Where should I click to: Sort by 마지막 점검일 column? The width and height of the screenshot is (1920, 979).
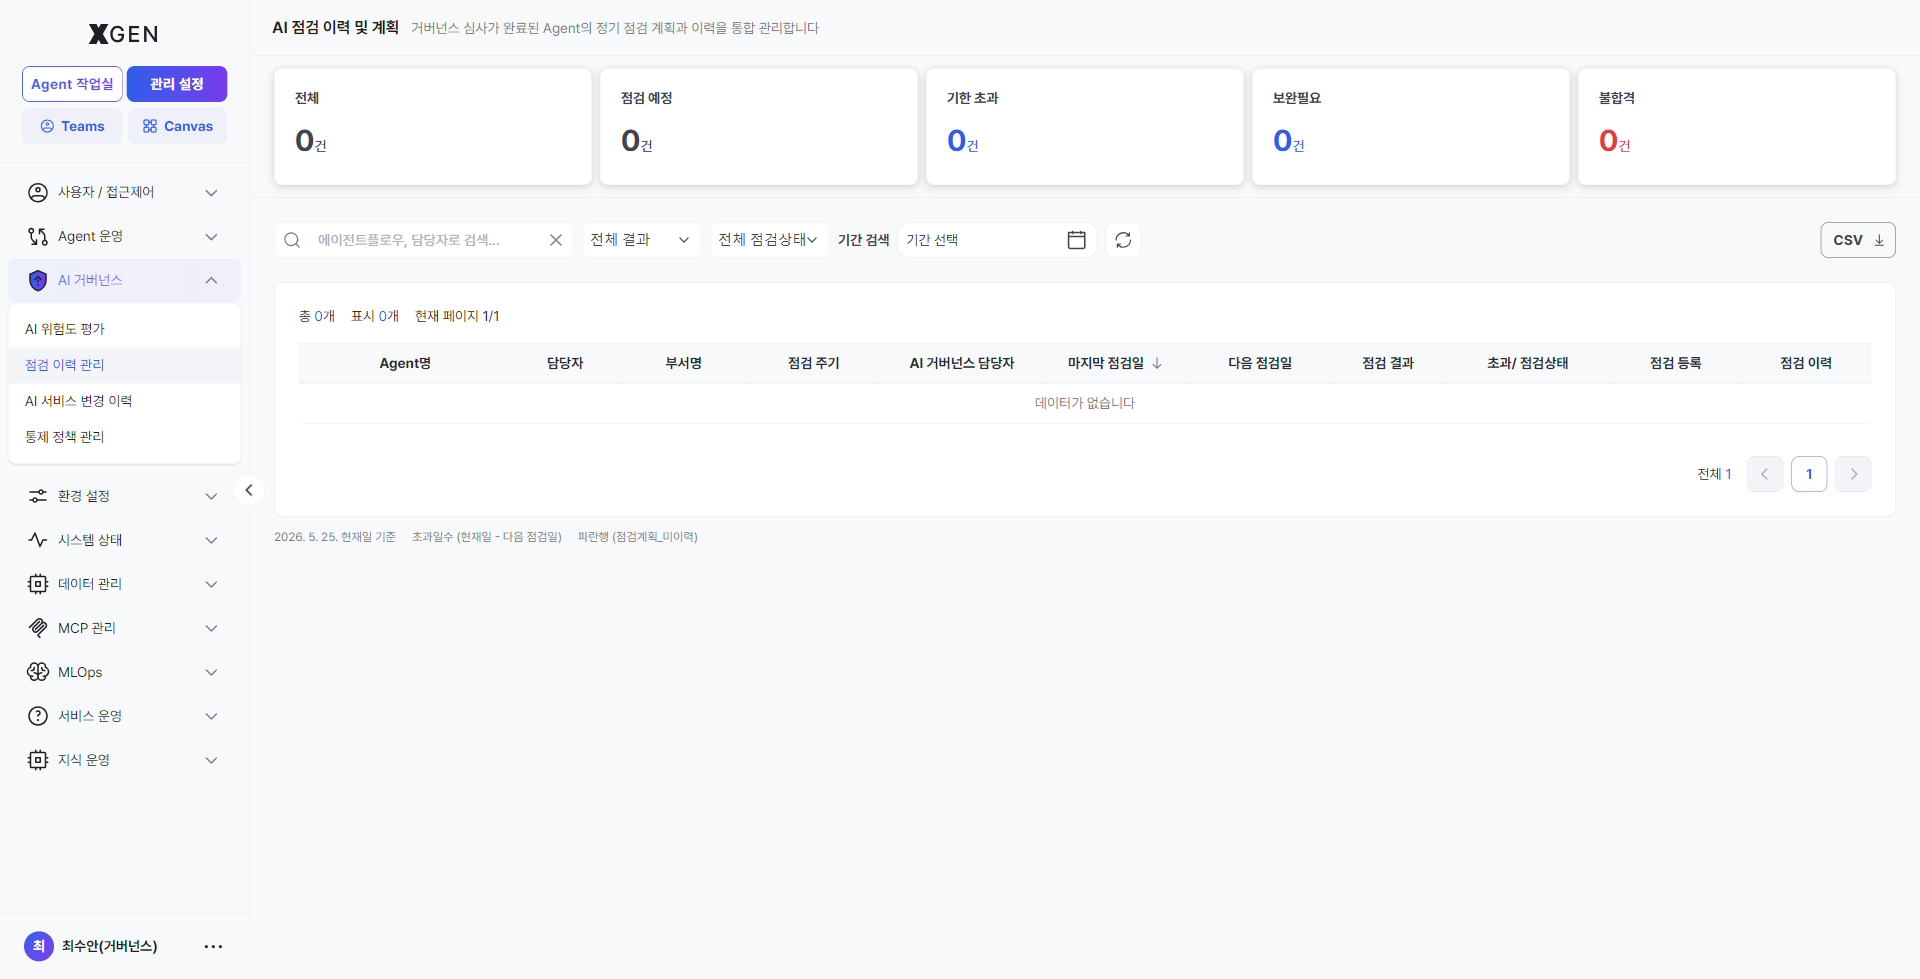pyautogui.click(x=1114, y=363)
